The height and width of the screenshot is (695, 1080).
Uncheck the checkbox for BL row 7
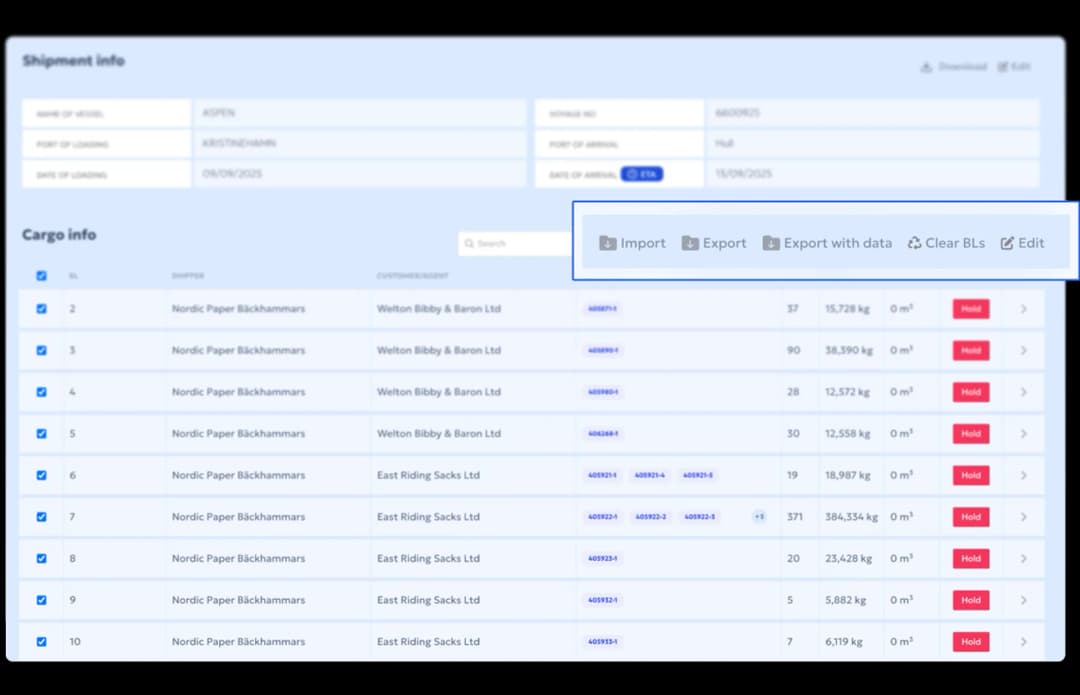pyautogui.click(x=41, y=517)
